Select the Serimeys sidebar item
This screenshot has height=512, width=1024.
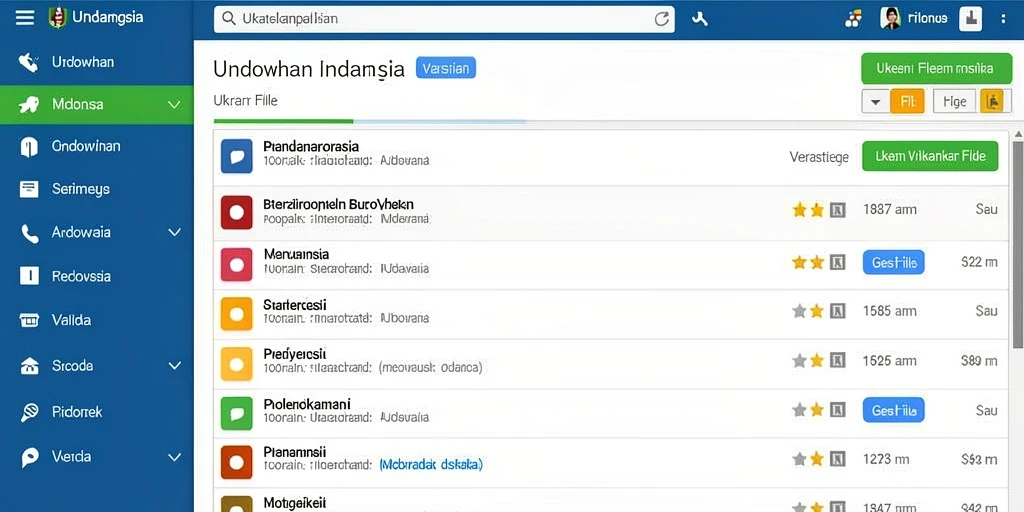(97, 189)
